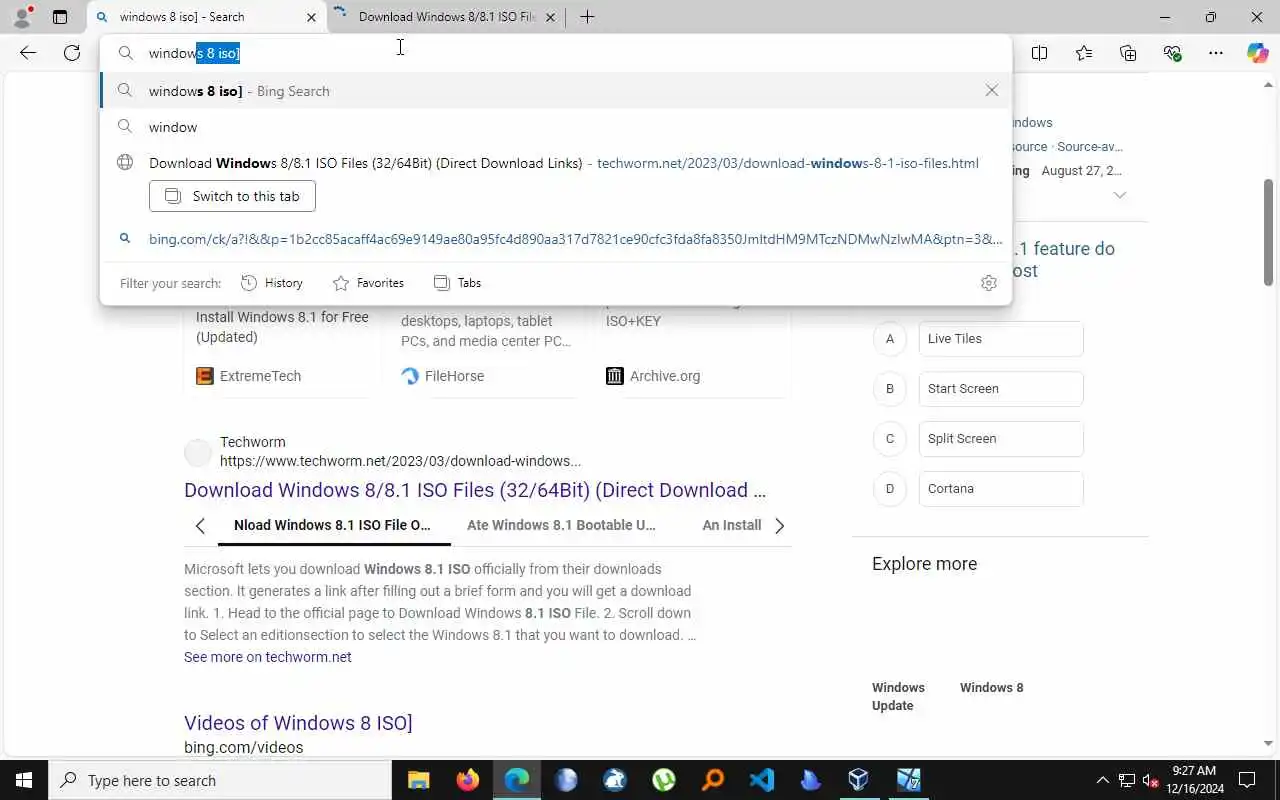Select the 'An Install' section tab
Image resolution: width=1280 pixels, height=800 pixels.
point(732,525)
